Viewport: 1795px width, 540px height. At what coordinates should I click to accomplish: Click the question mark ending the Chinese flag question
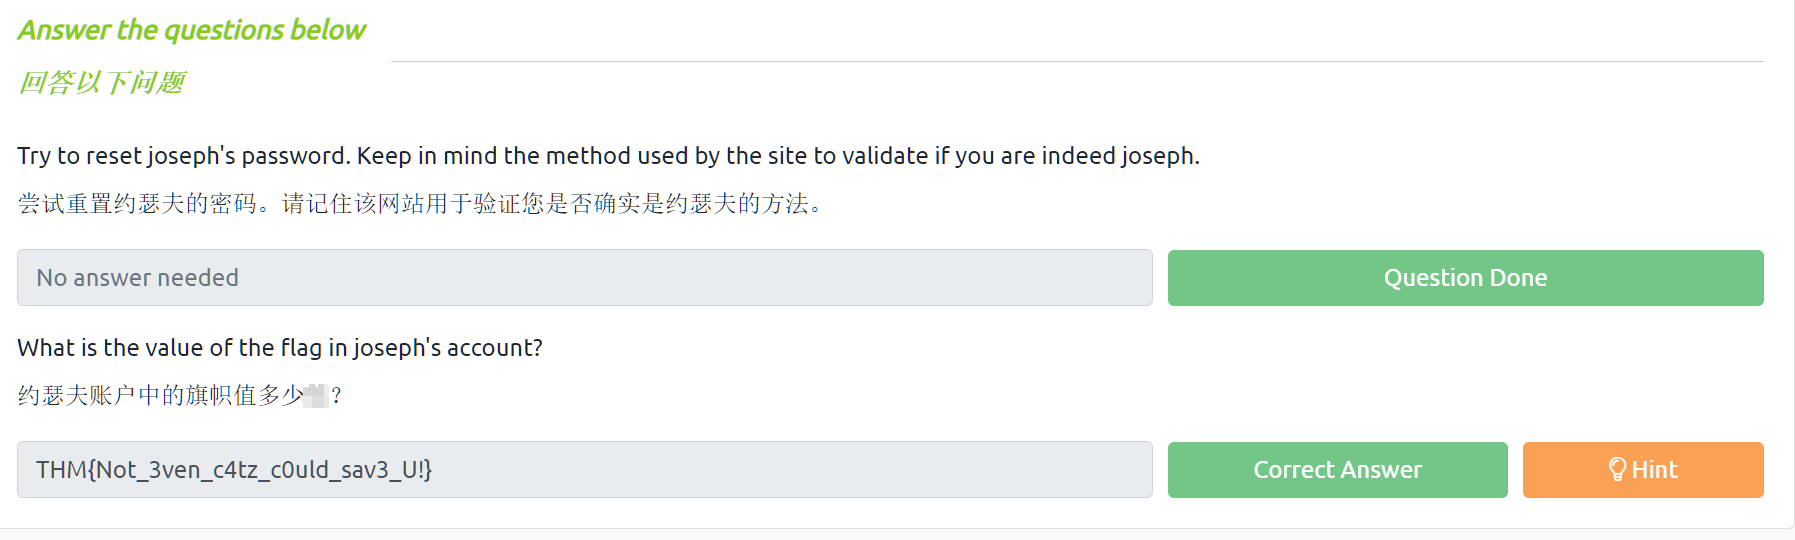tap(337, 396)
